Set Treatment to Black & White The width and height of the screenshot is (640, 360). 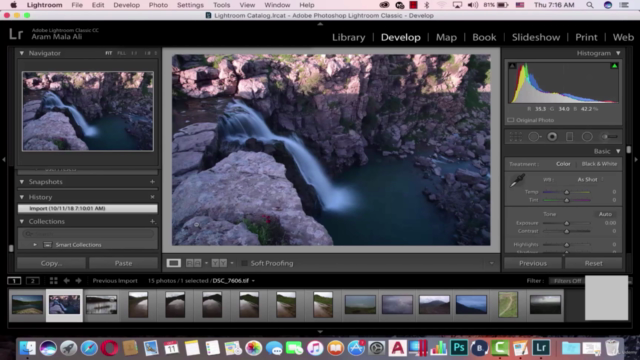[x=599, y=164]
